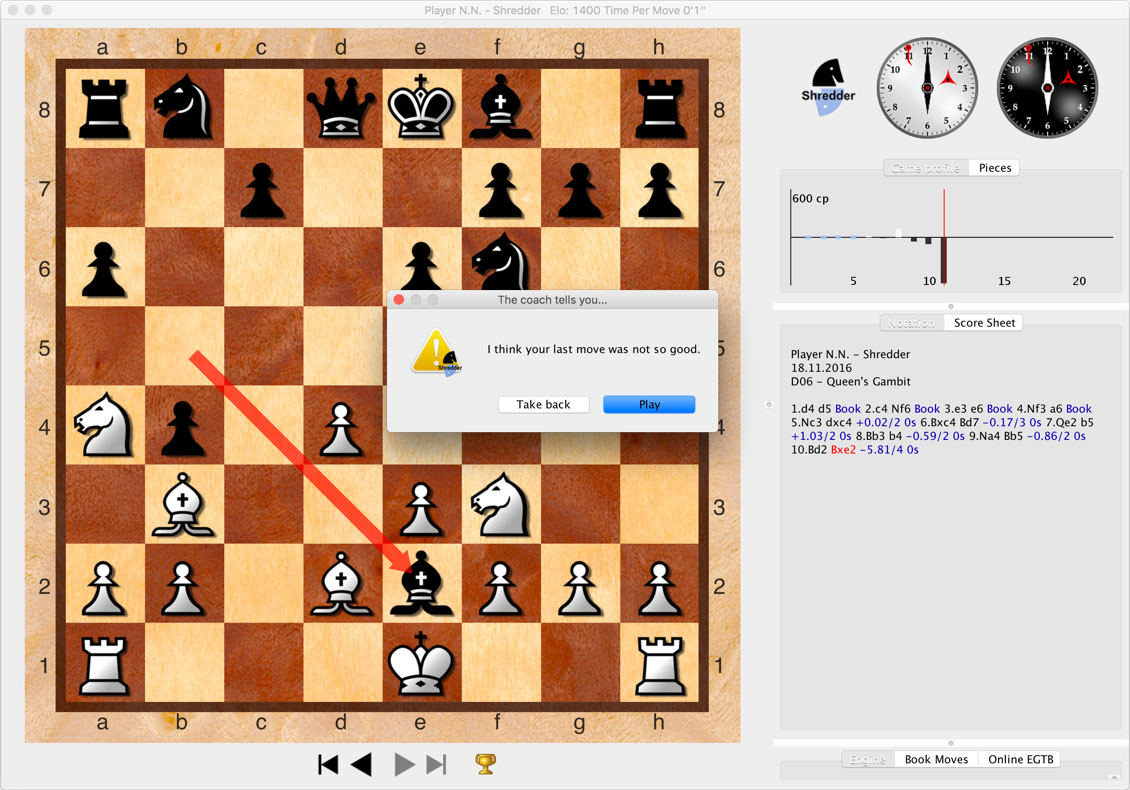Select the white rook on a1
The width and height of the screenshot is (1130, 790).
104,665
